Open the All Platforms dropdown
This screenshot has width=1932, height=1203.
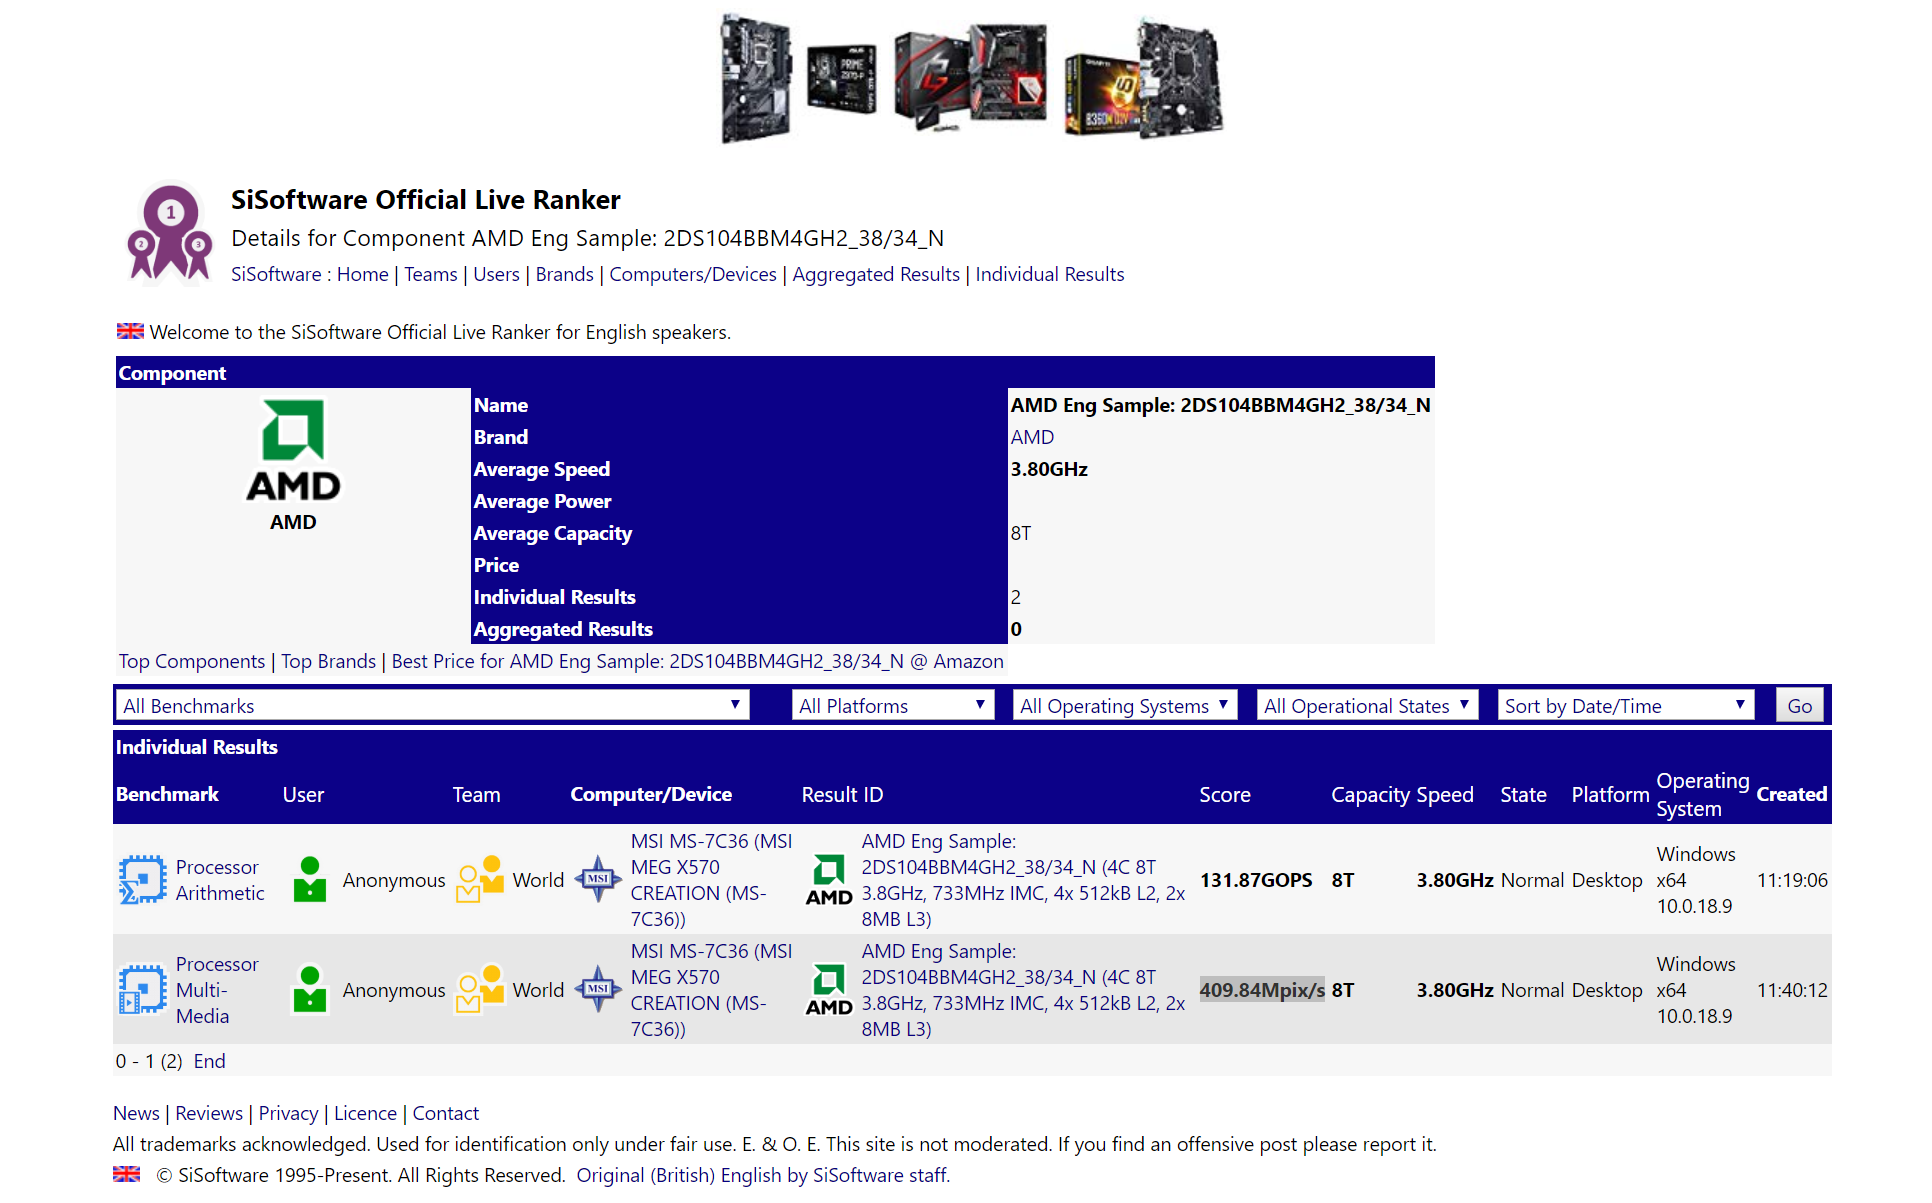click(x=893, y=706)
